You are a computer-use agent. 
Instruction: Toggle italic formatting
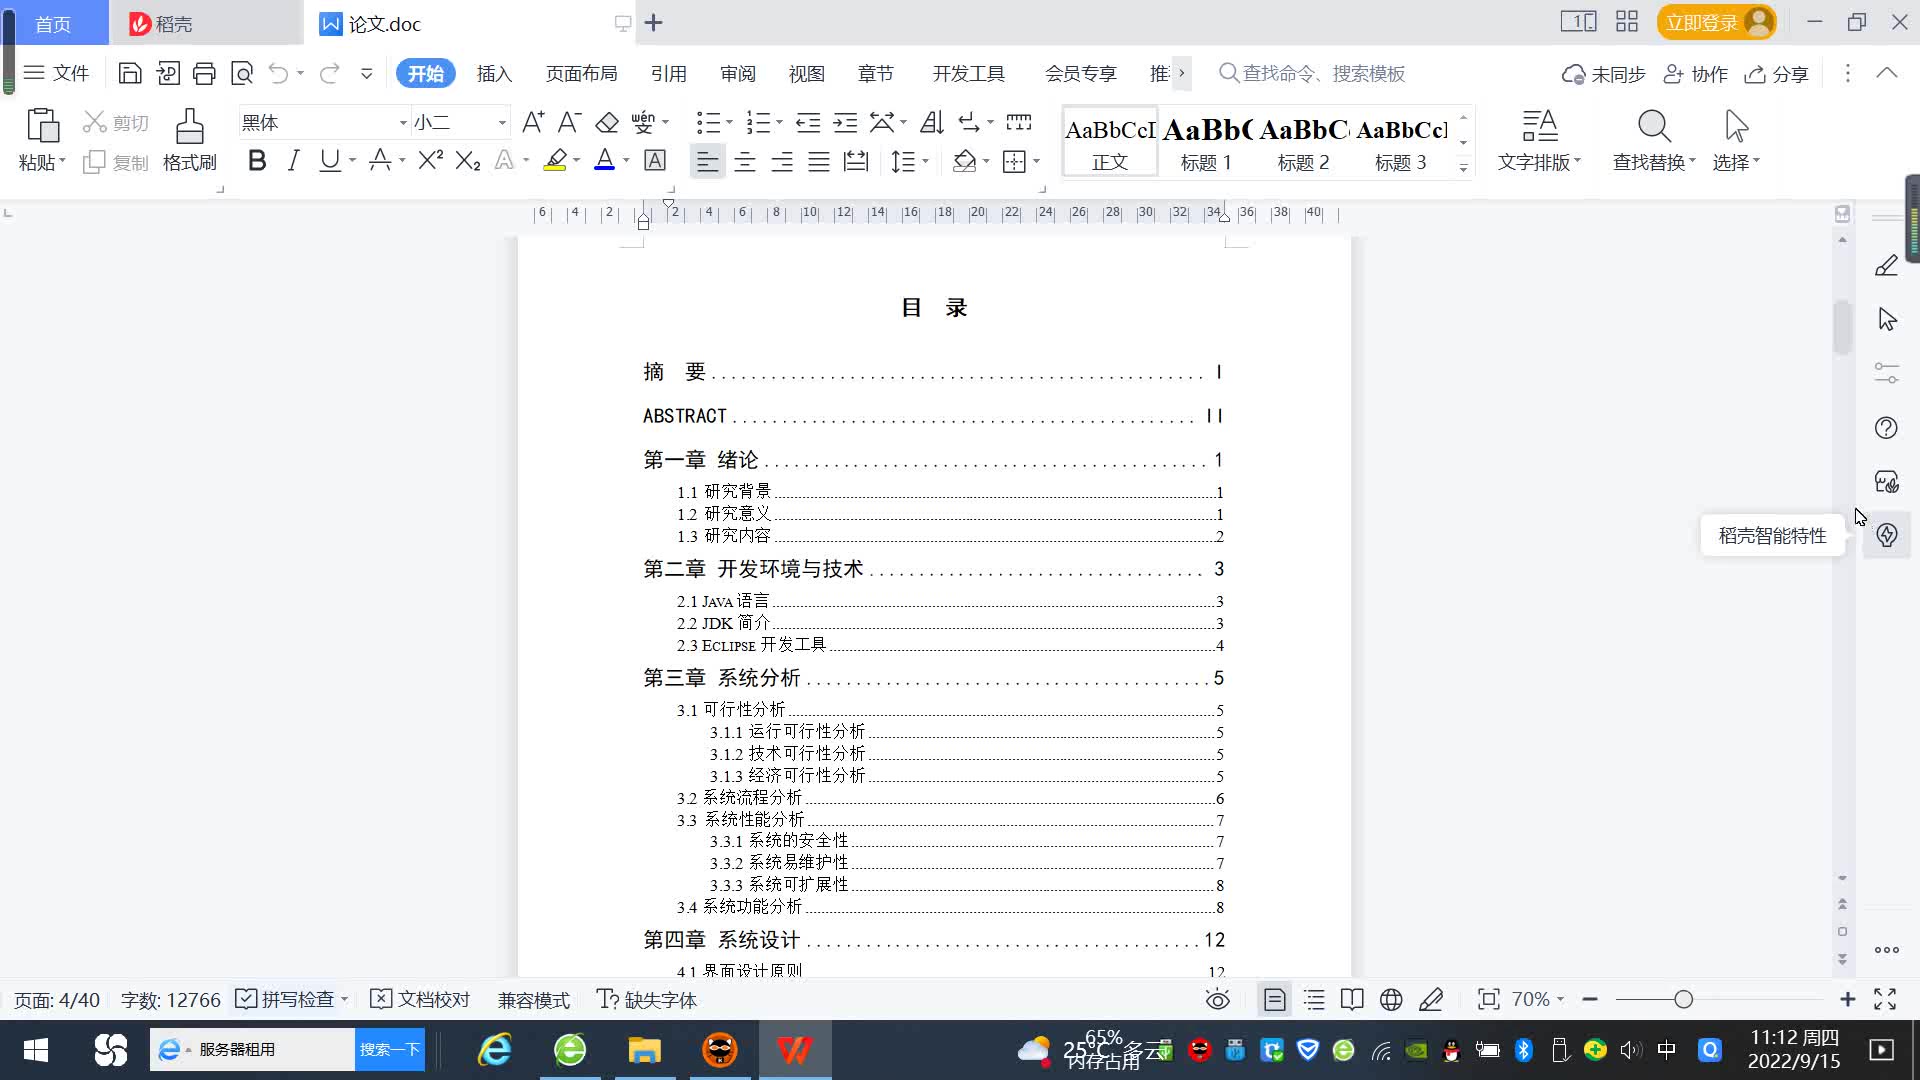coord(293,161)
